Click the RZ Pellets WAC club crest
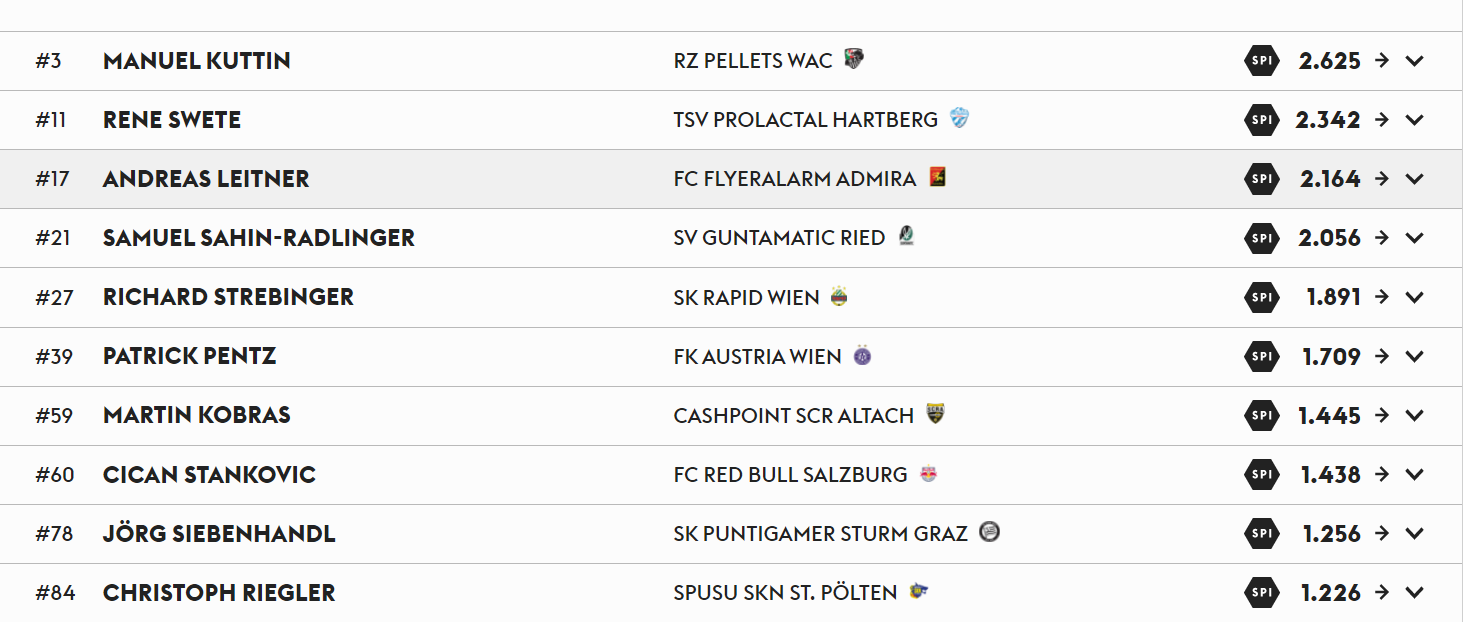This screenshot has width=1463, height=622. click(x=853, y=59)
